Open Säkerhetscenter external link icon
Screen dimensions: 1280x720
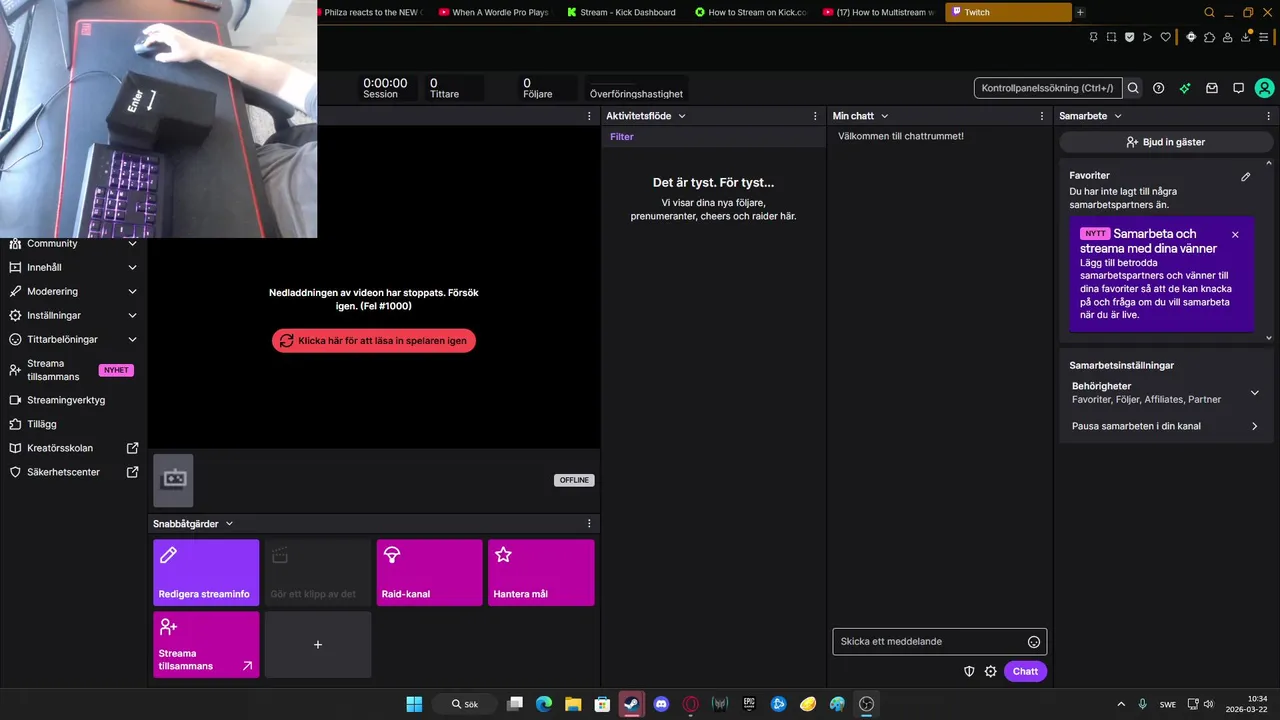click(x=132, y=472)
